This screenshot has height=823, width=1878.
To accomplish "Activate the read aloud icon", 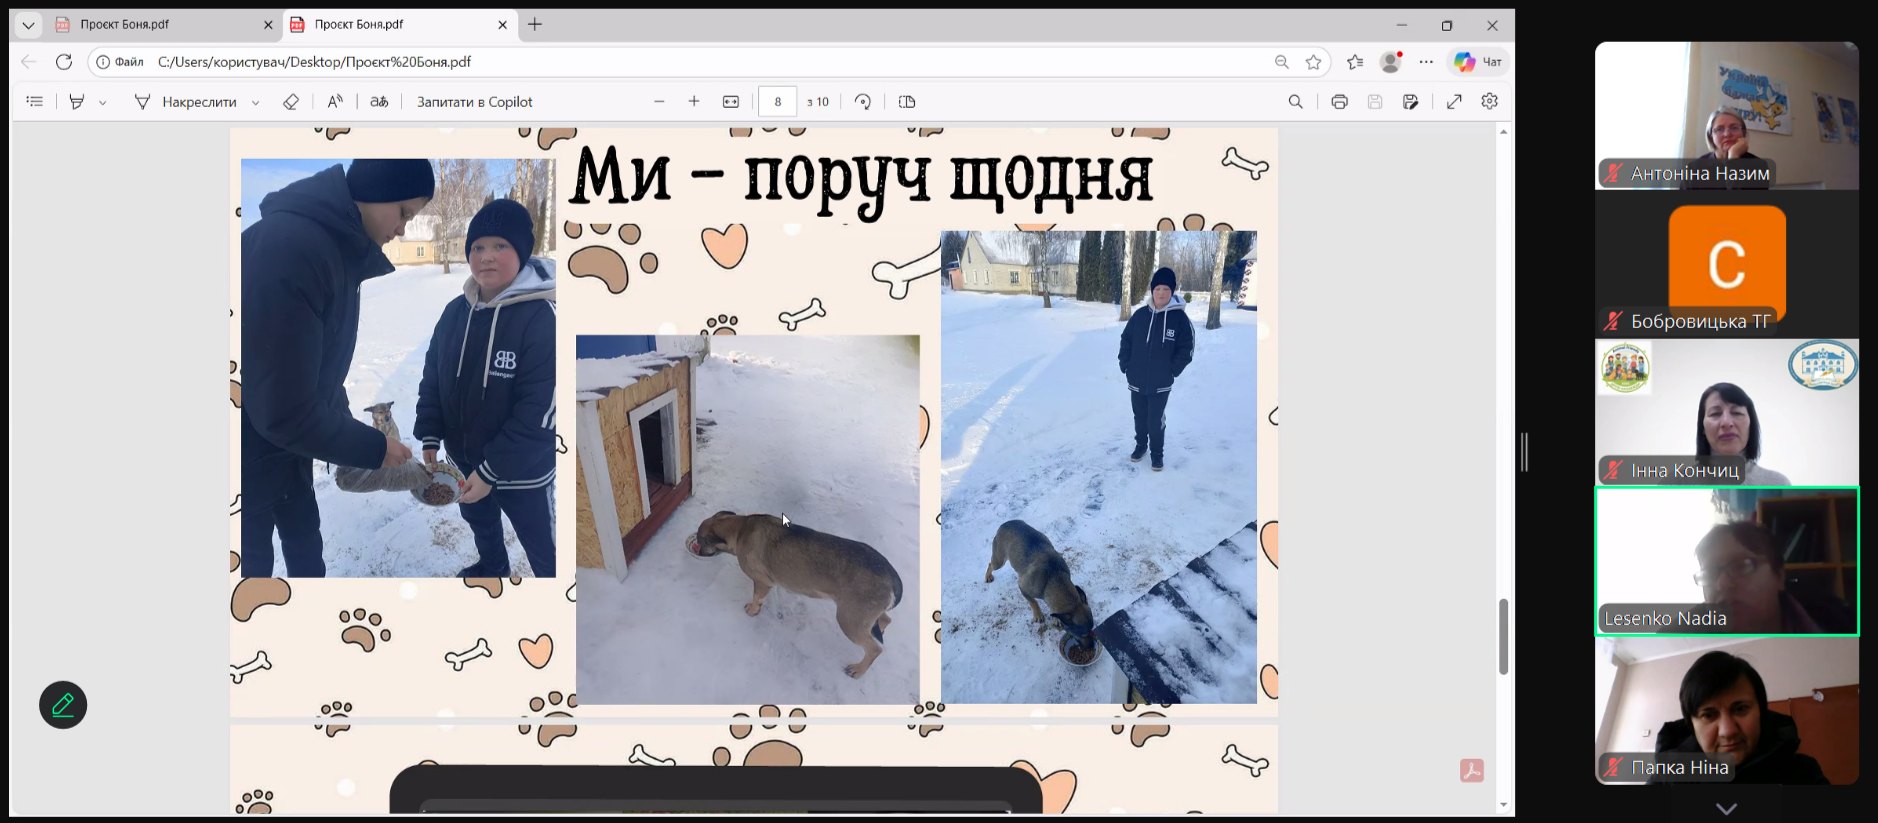I will (335, 102).
